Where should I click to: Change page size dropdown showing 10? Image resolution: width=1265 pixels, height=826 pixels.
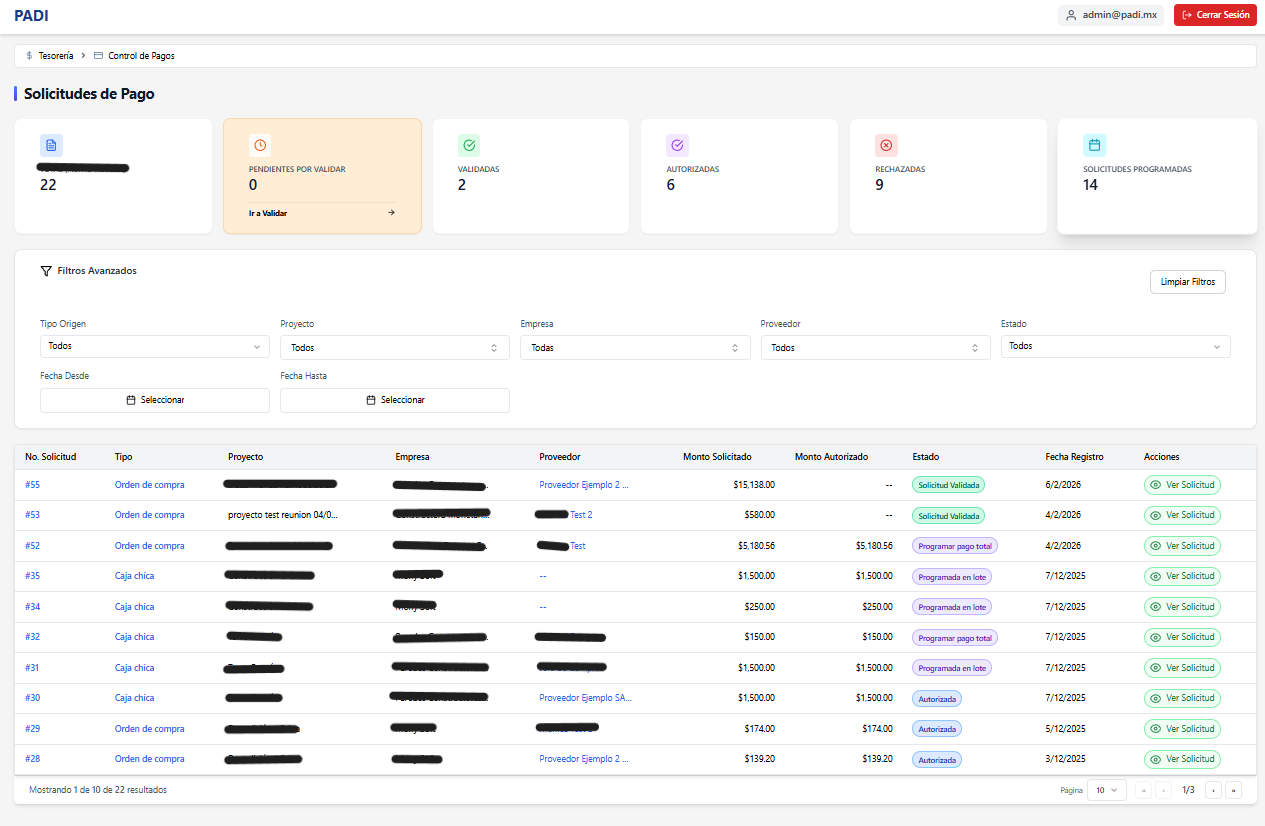click(x=1106, y=790)
